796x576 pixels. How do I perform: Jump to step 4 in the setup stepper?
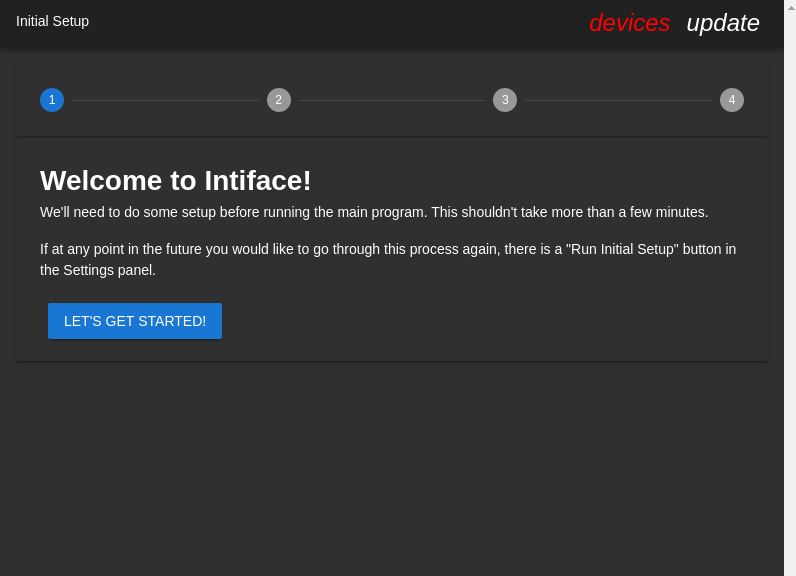(732, 100)
